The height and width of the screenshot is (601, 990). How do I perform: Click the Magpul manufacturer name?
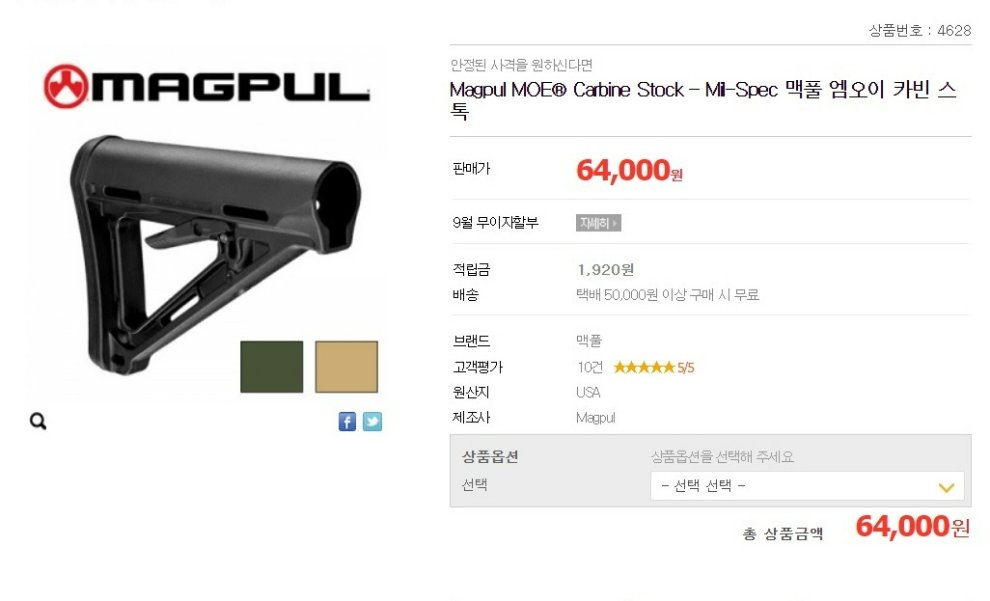595,418
